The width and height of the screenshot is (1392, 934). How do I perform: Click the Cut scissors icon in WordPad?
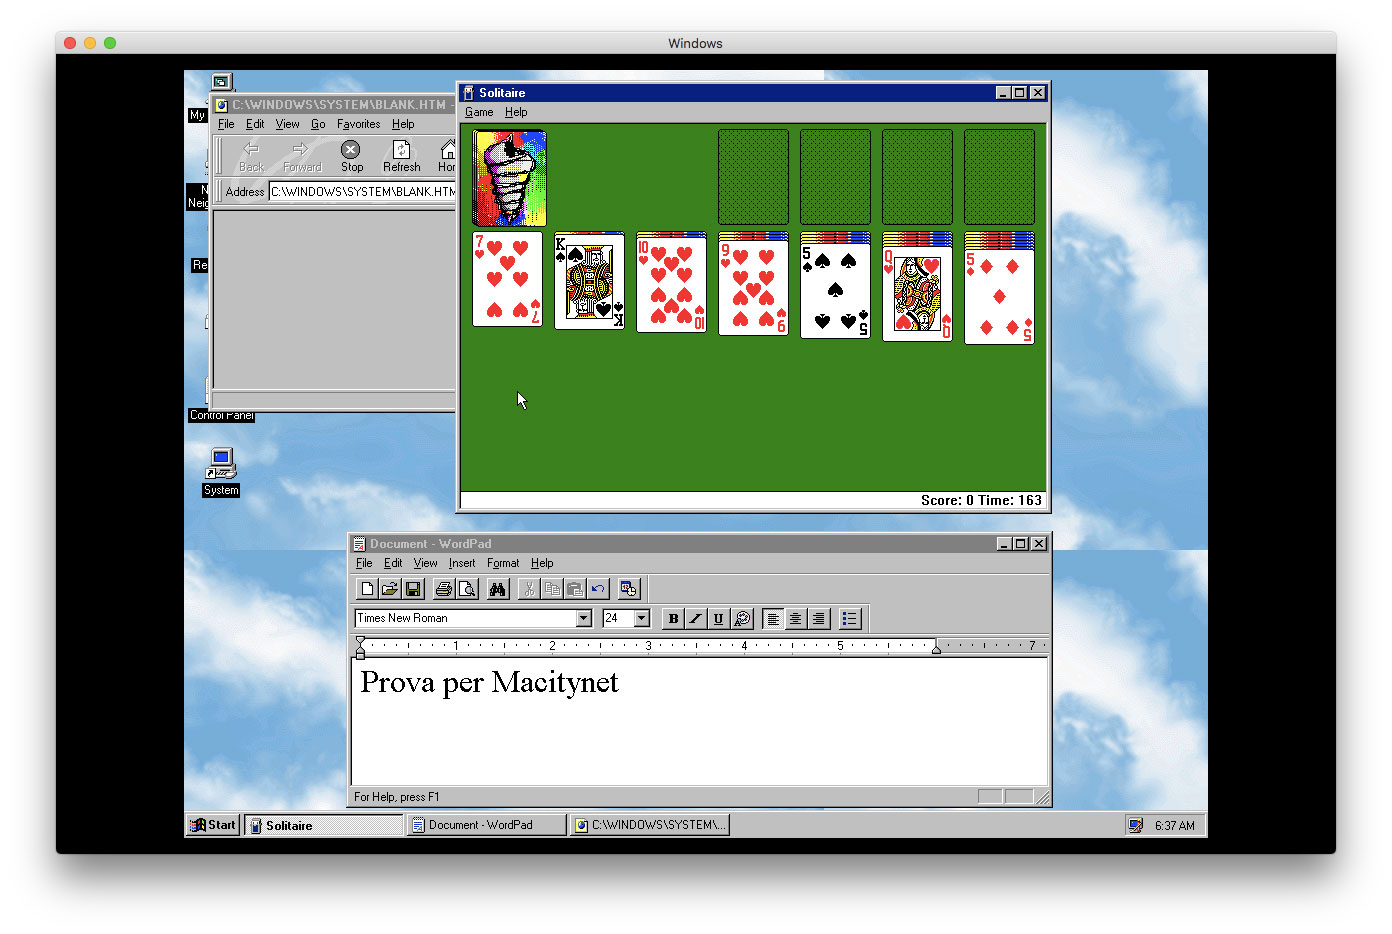pos(529,589)
